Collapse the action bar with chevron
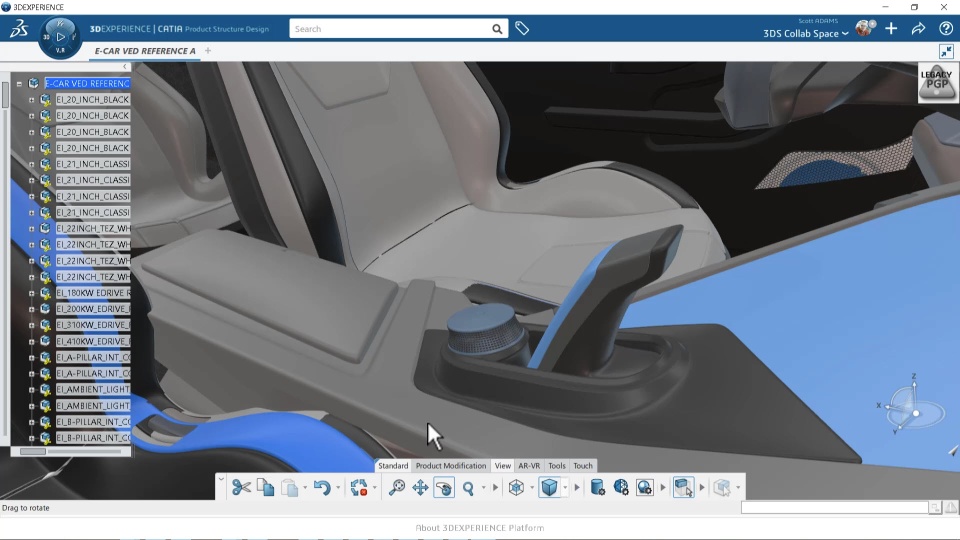960x540 pixels. [221, 479]
